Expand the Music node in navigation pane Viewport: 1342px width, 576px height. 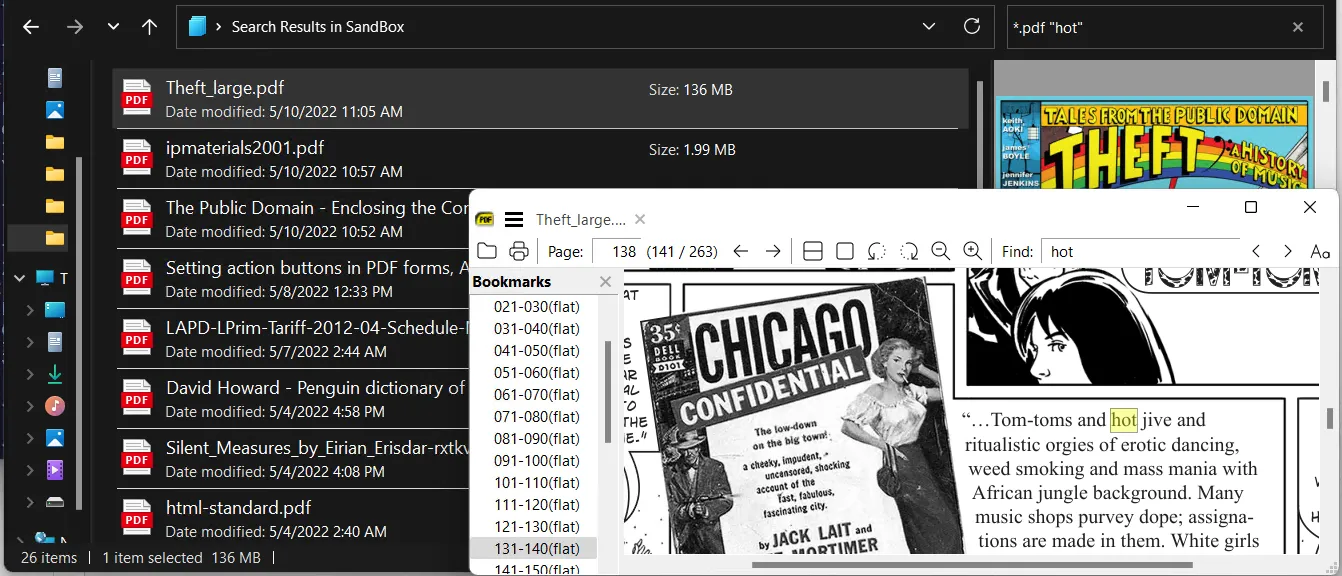pyautogui.click(x=30, y=406)
